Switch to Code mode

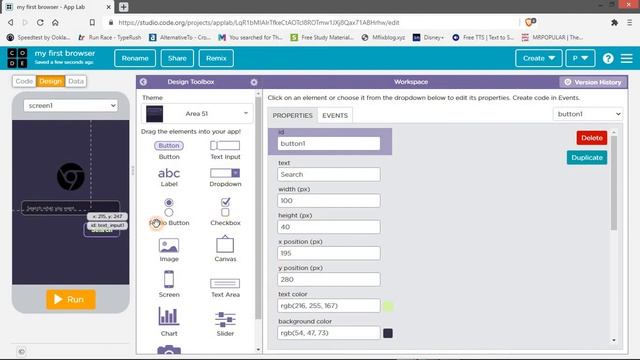click(x=24, y=81)
